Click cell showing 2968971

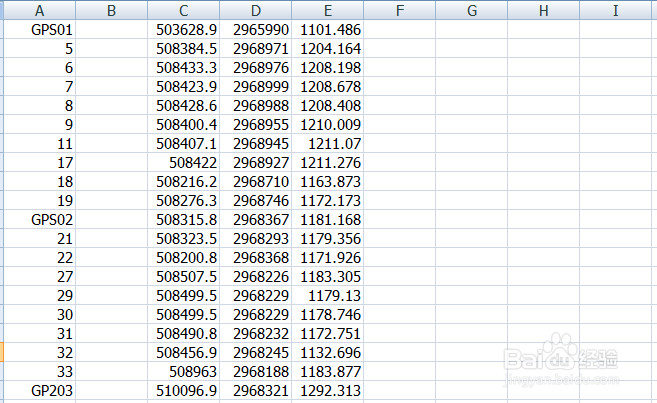(256, 49)
